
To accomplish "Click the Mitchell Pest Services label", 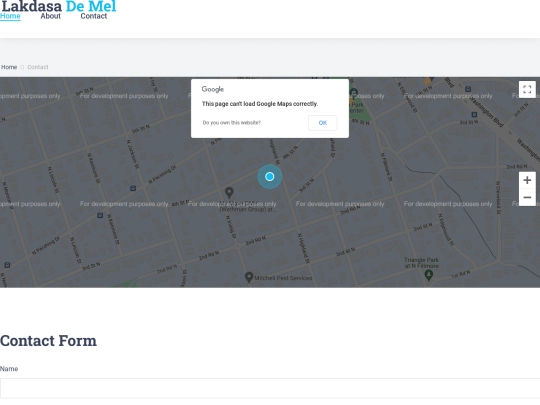I will 283,278.
